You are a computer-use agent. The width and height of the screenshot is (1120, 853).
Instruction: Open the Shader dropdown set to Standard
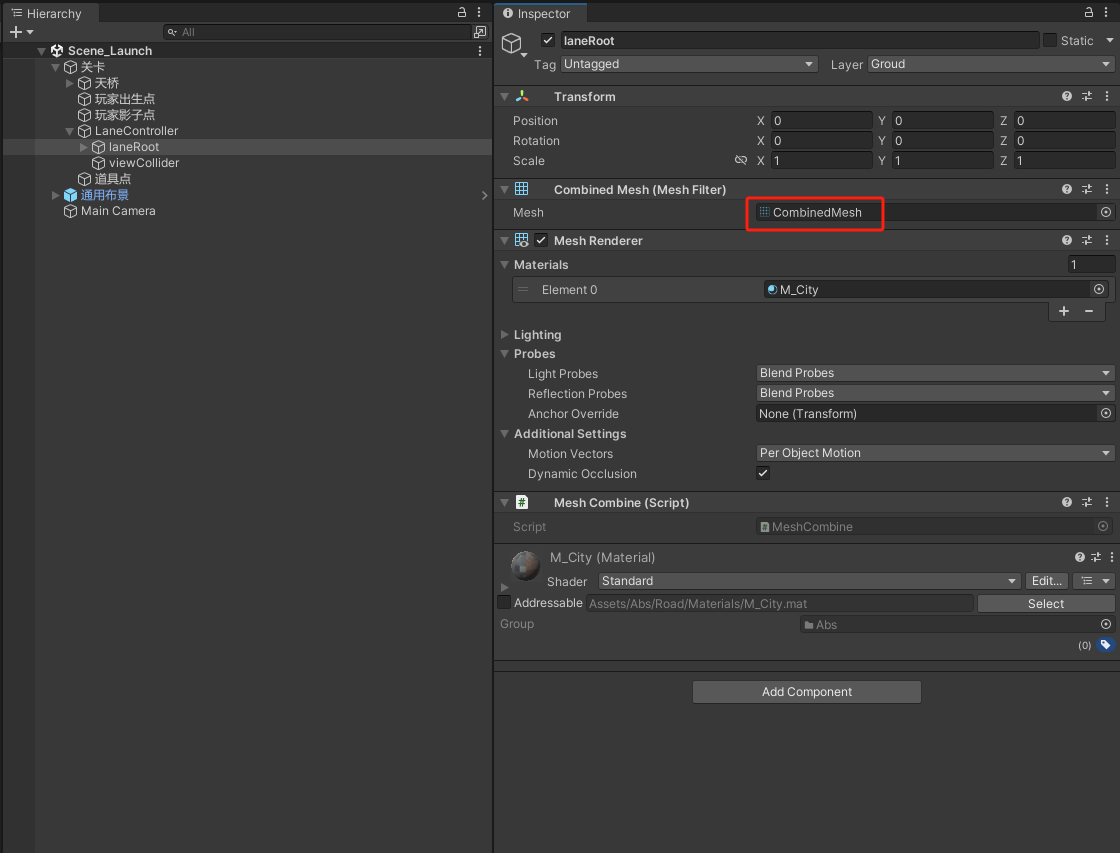pos(809,581)
